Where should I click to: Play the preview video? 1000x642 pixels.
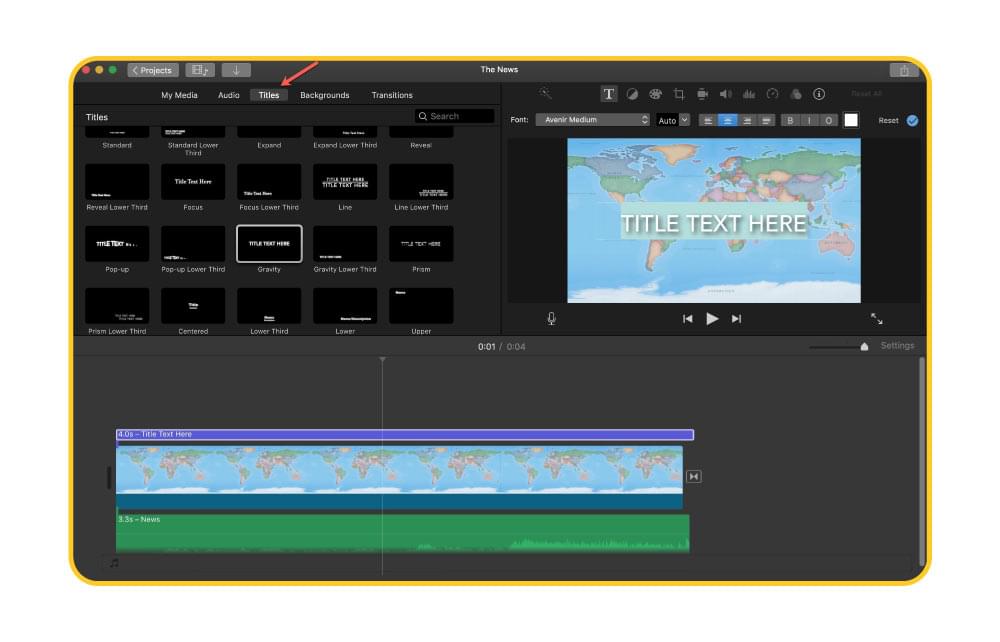712,318
